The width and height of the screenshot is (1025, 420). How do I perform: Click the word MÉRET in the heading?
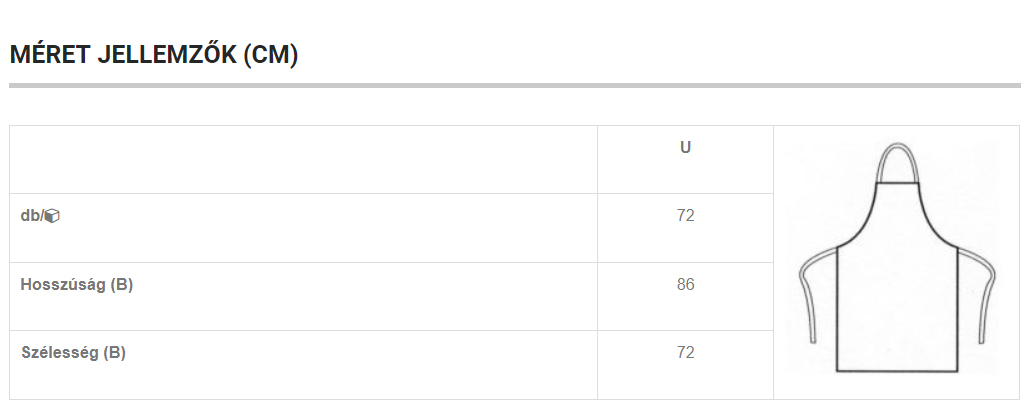click(x=50, y=54)
